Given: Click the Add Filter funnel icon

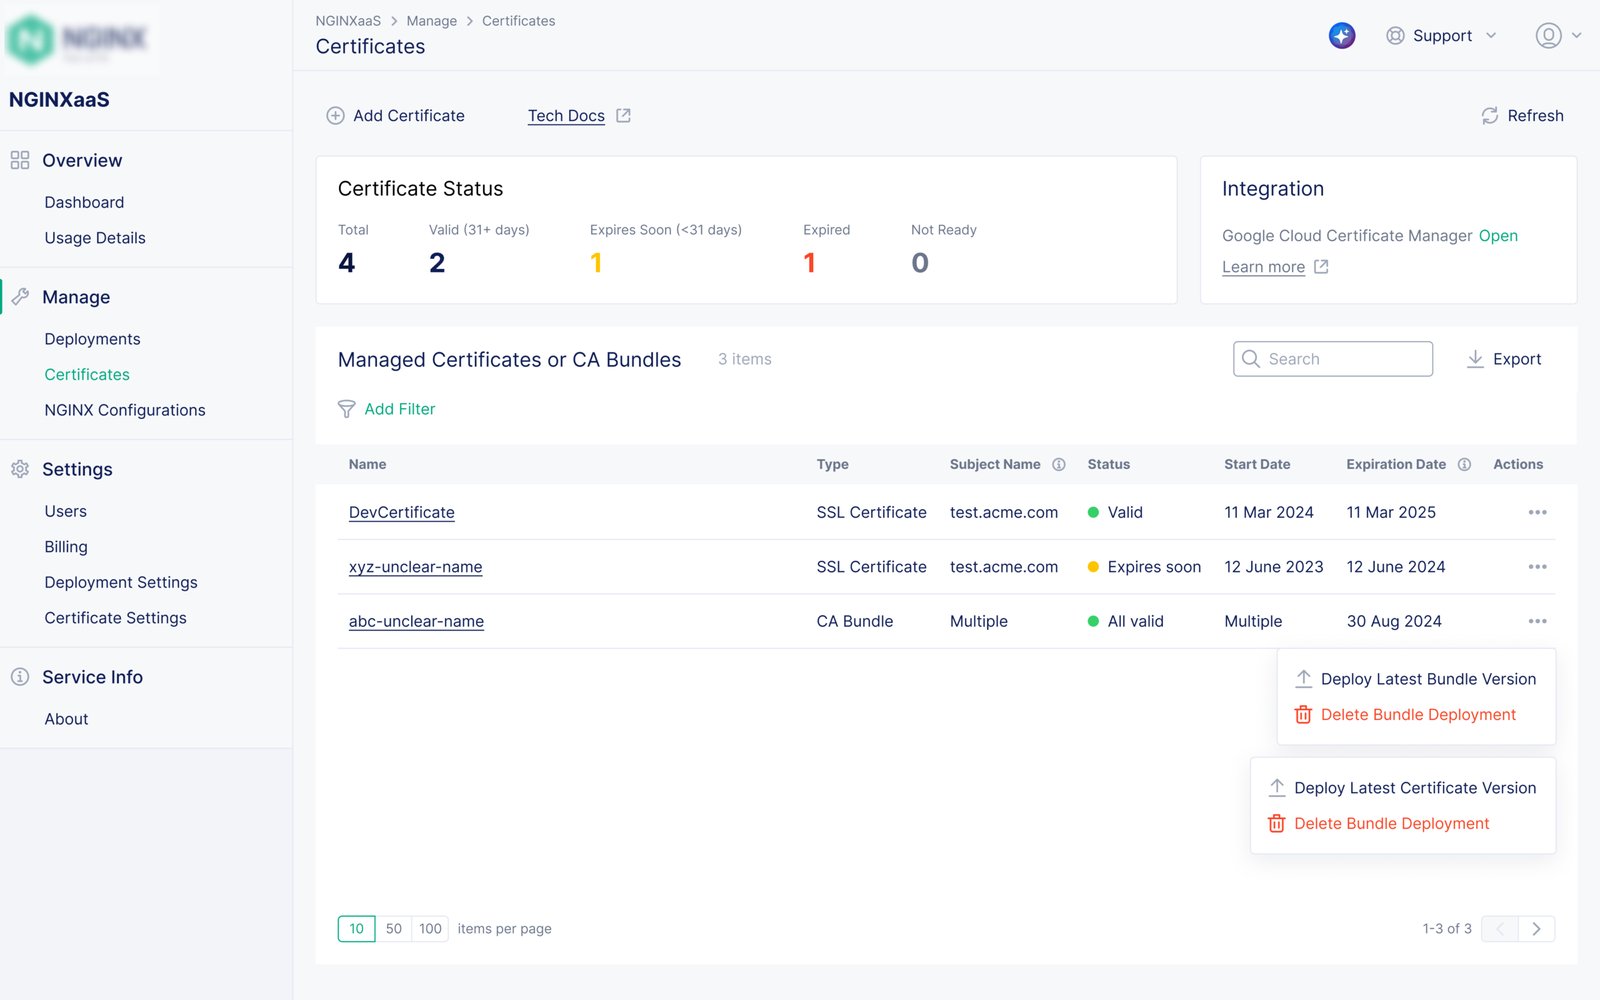Looking at the screenshot, I should coord(346,409).
